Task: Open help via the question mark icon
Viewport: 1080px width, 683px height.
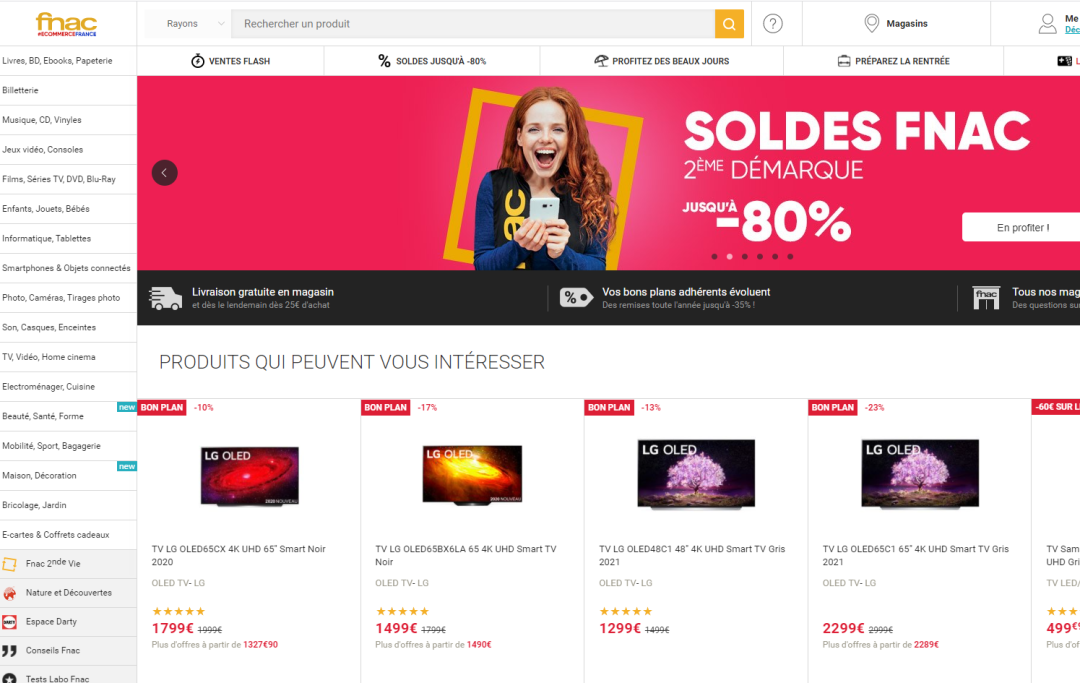Action: pyautogui.click(x=773, y=24)
